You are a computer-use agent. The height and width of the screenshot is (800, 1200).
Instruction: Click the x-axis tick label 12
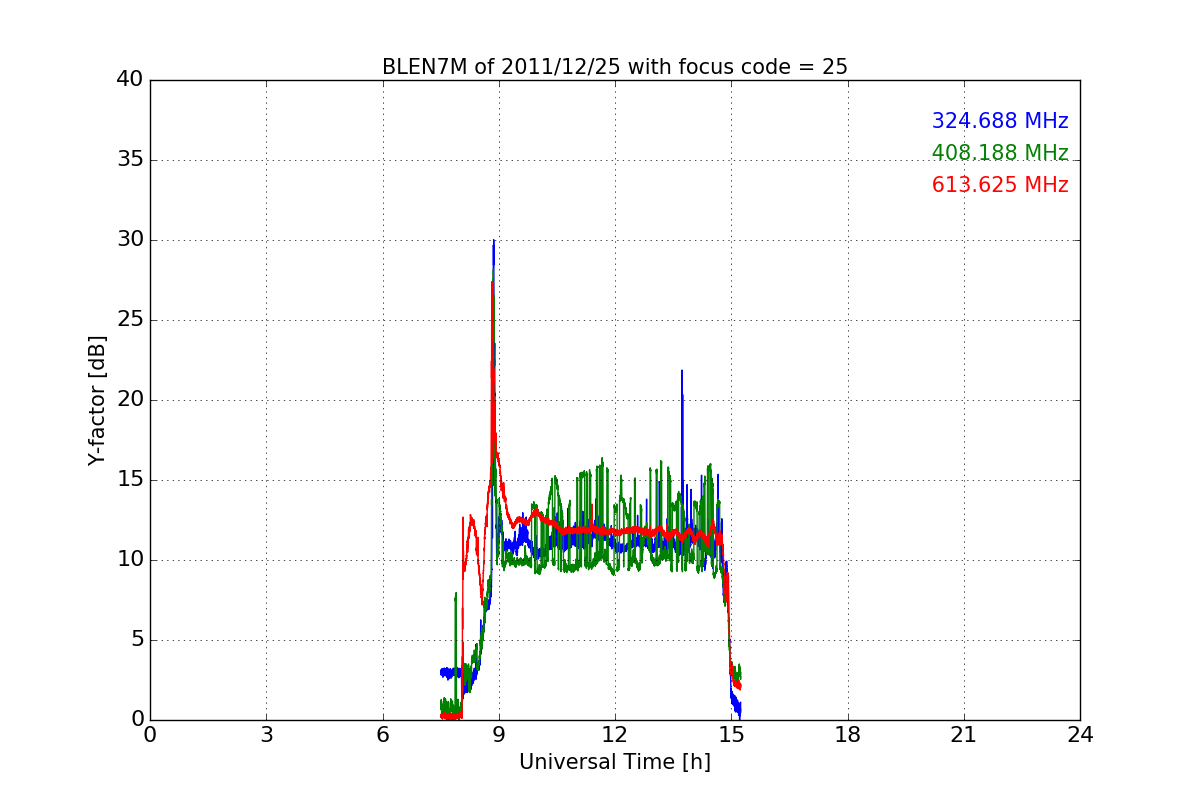pos(614,735)
